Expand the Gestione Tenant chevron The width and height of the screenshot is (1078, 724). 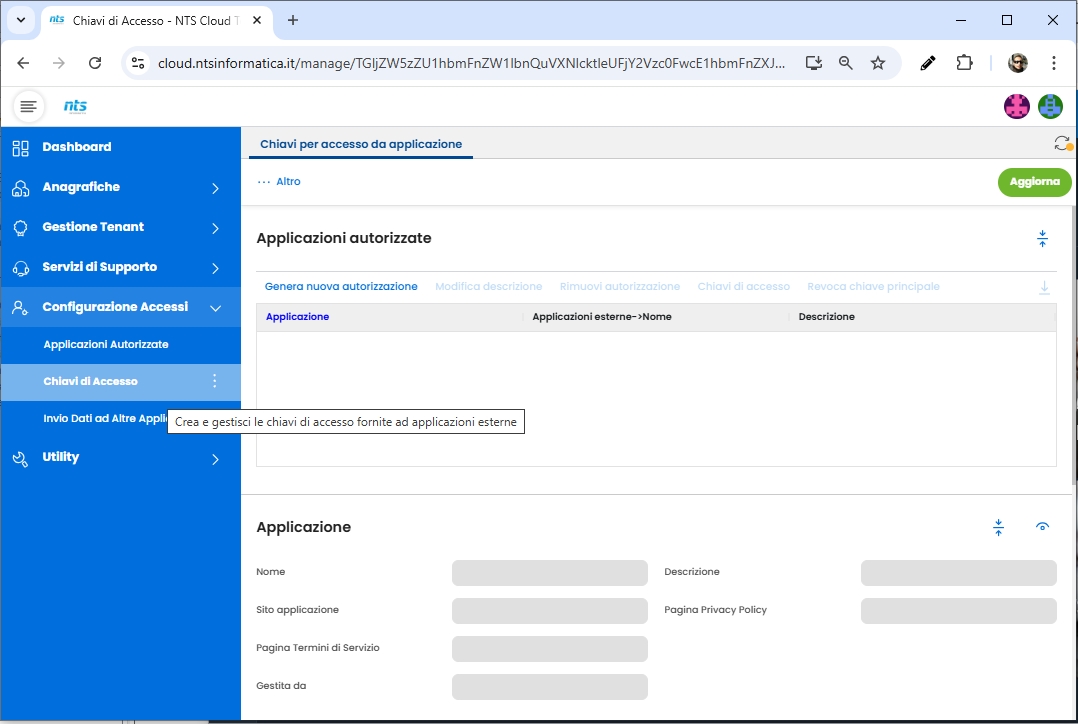215,228
